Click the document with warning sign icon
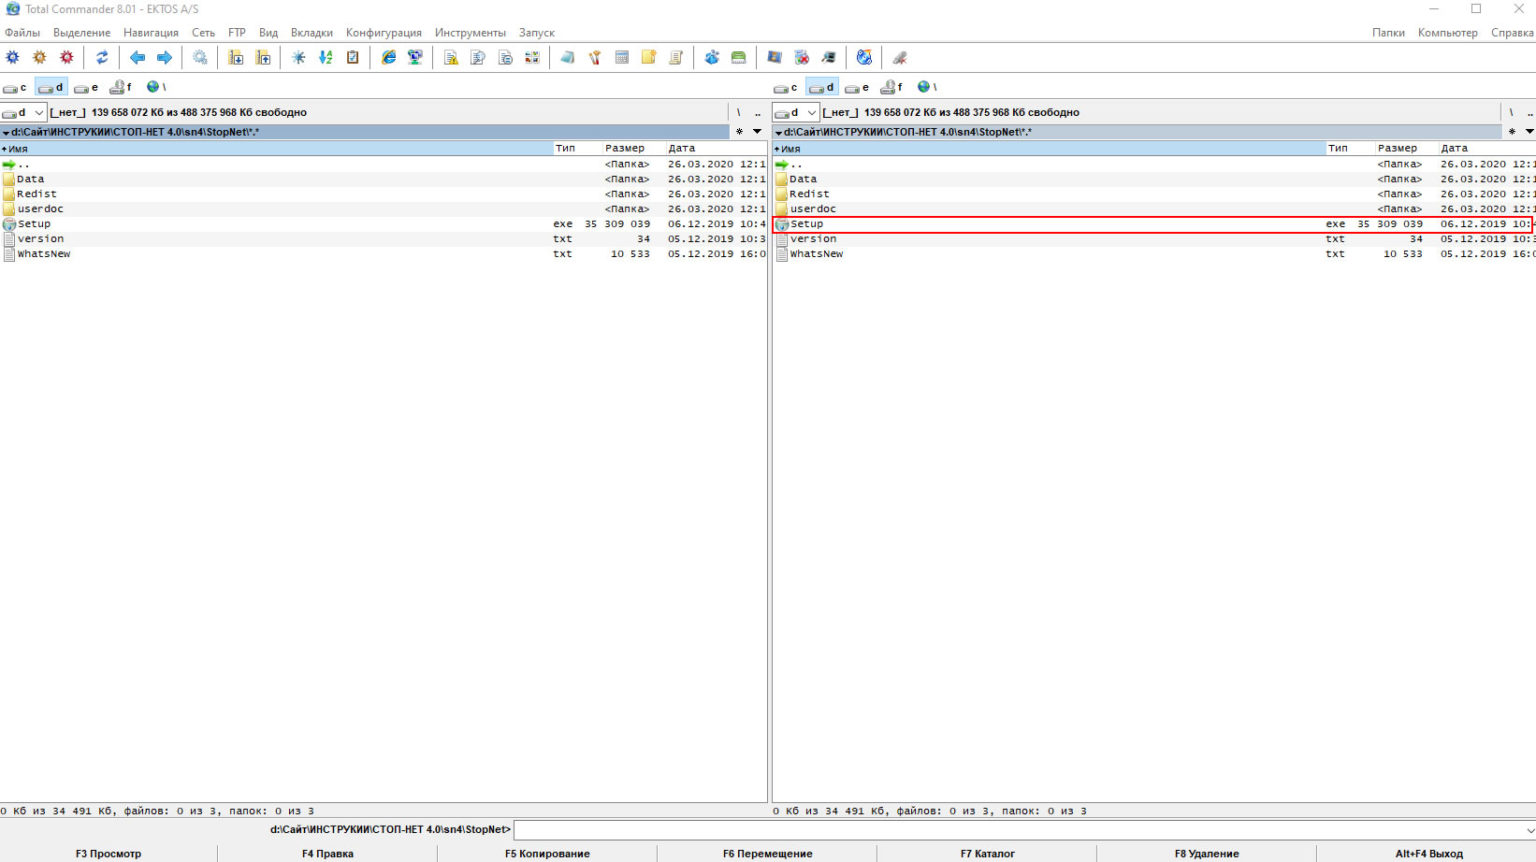The image size is (1536, 862). coord(451,58)
